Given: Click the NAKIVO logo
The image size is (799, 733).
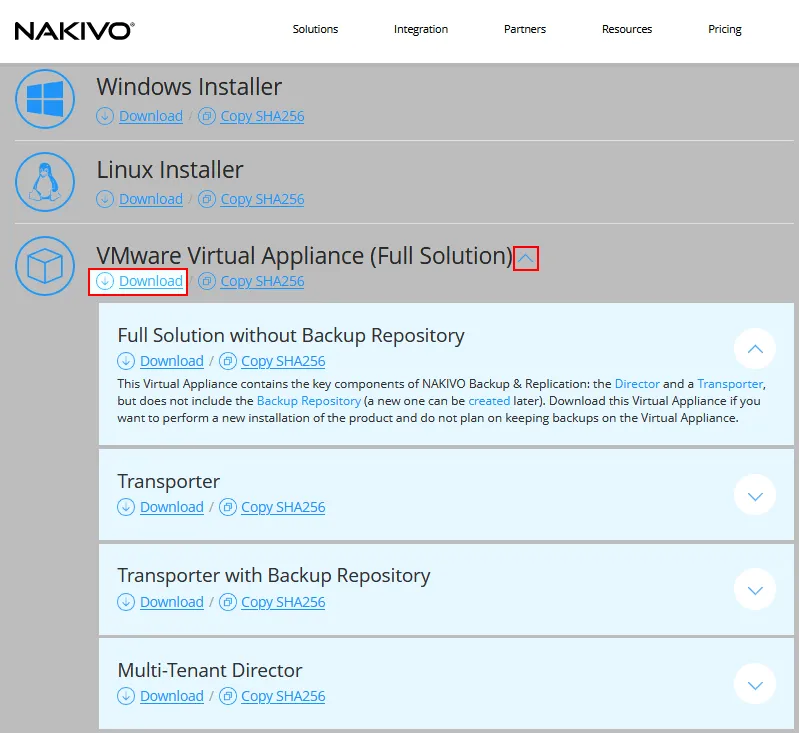Looking at the screenshot, I should coord(74,30).
